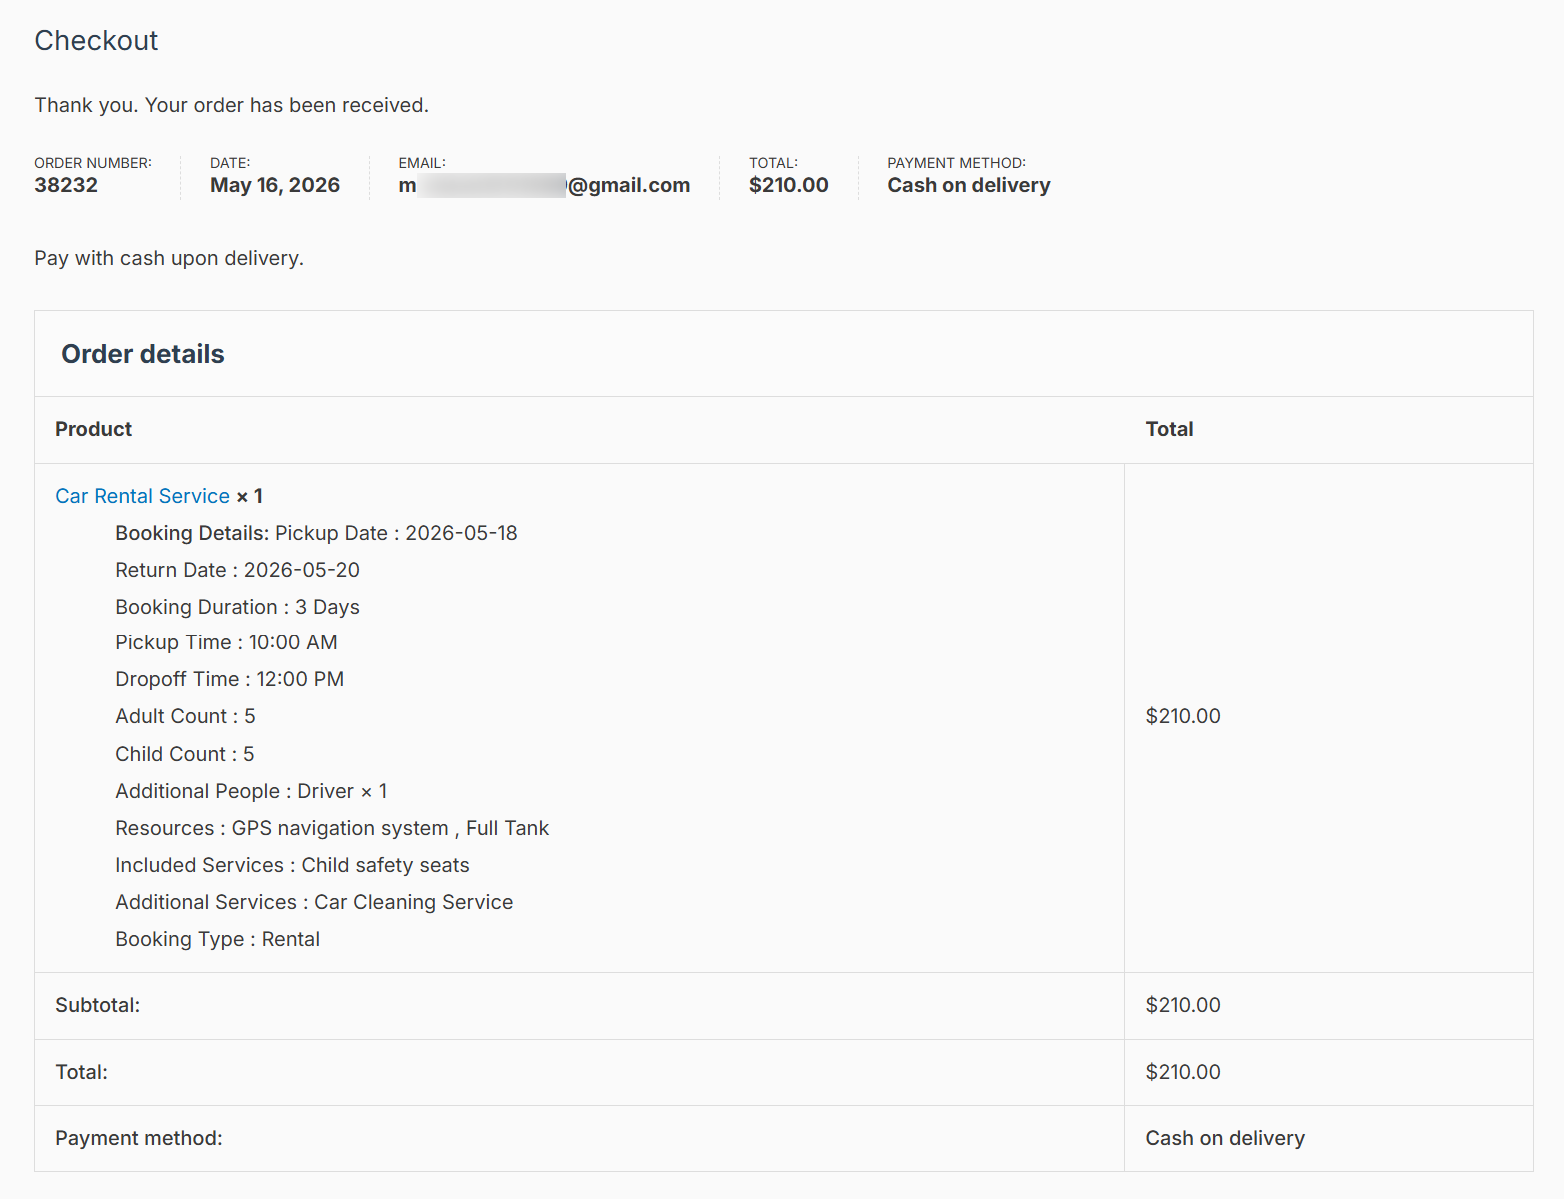
Task: Select the order number 38232
Action: (x=66, y=185)
